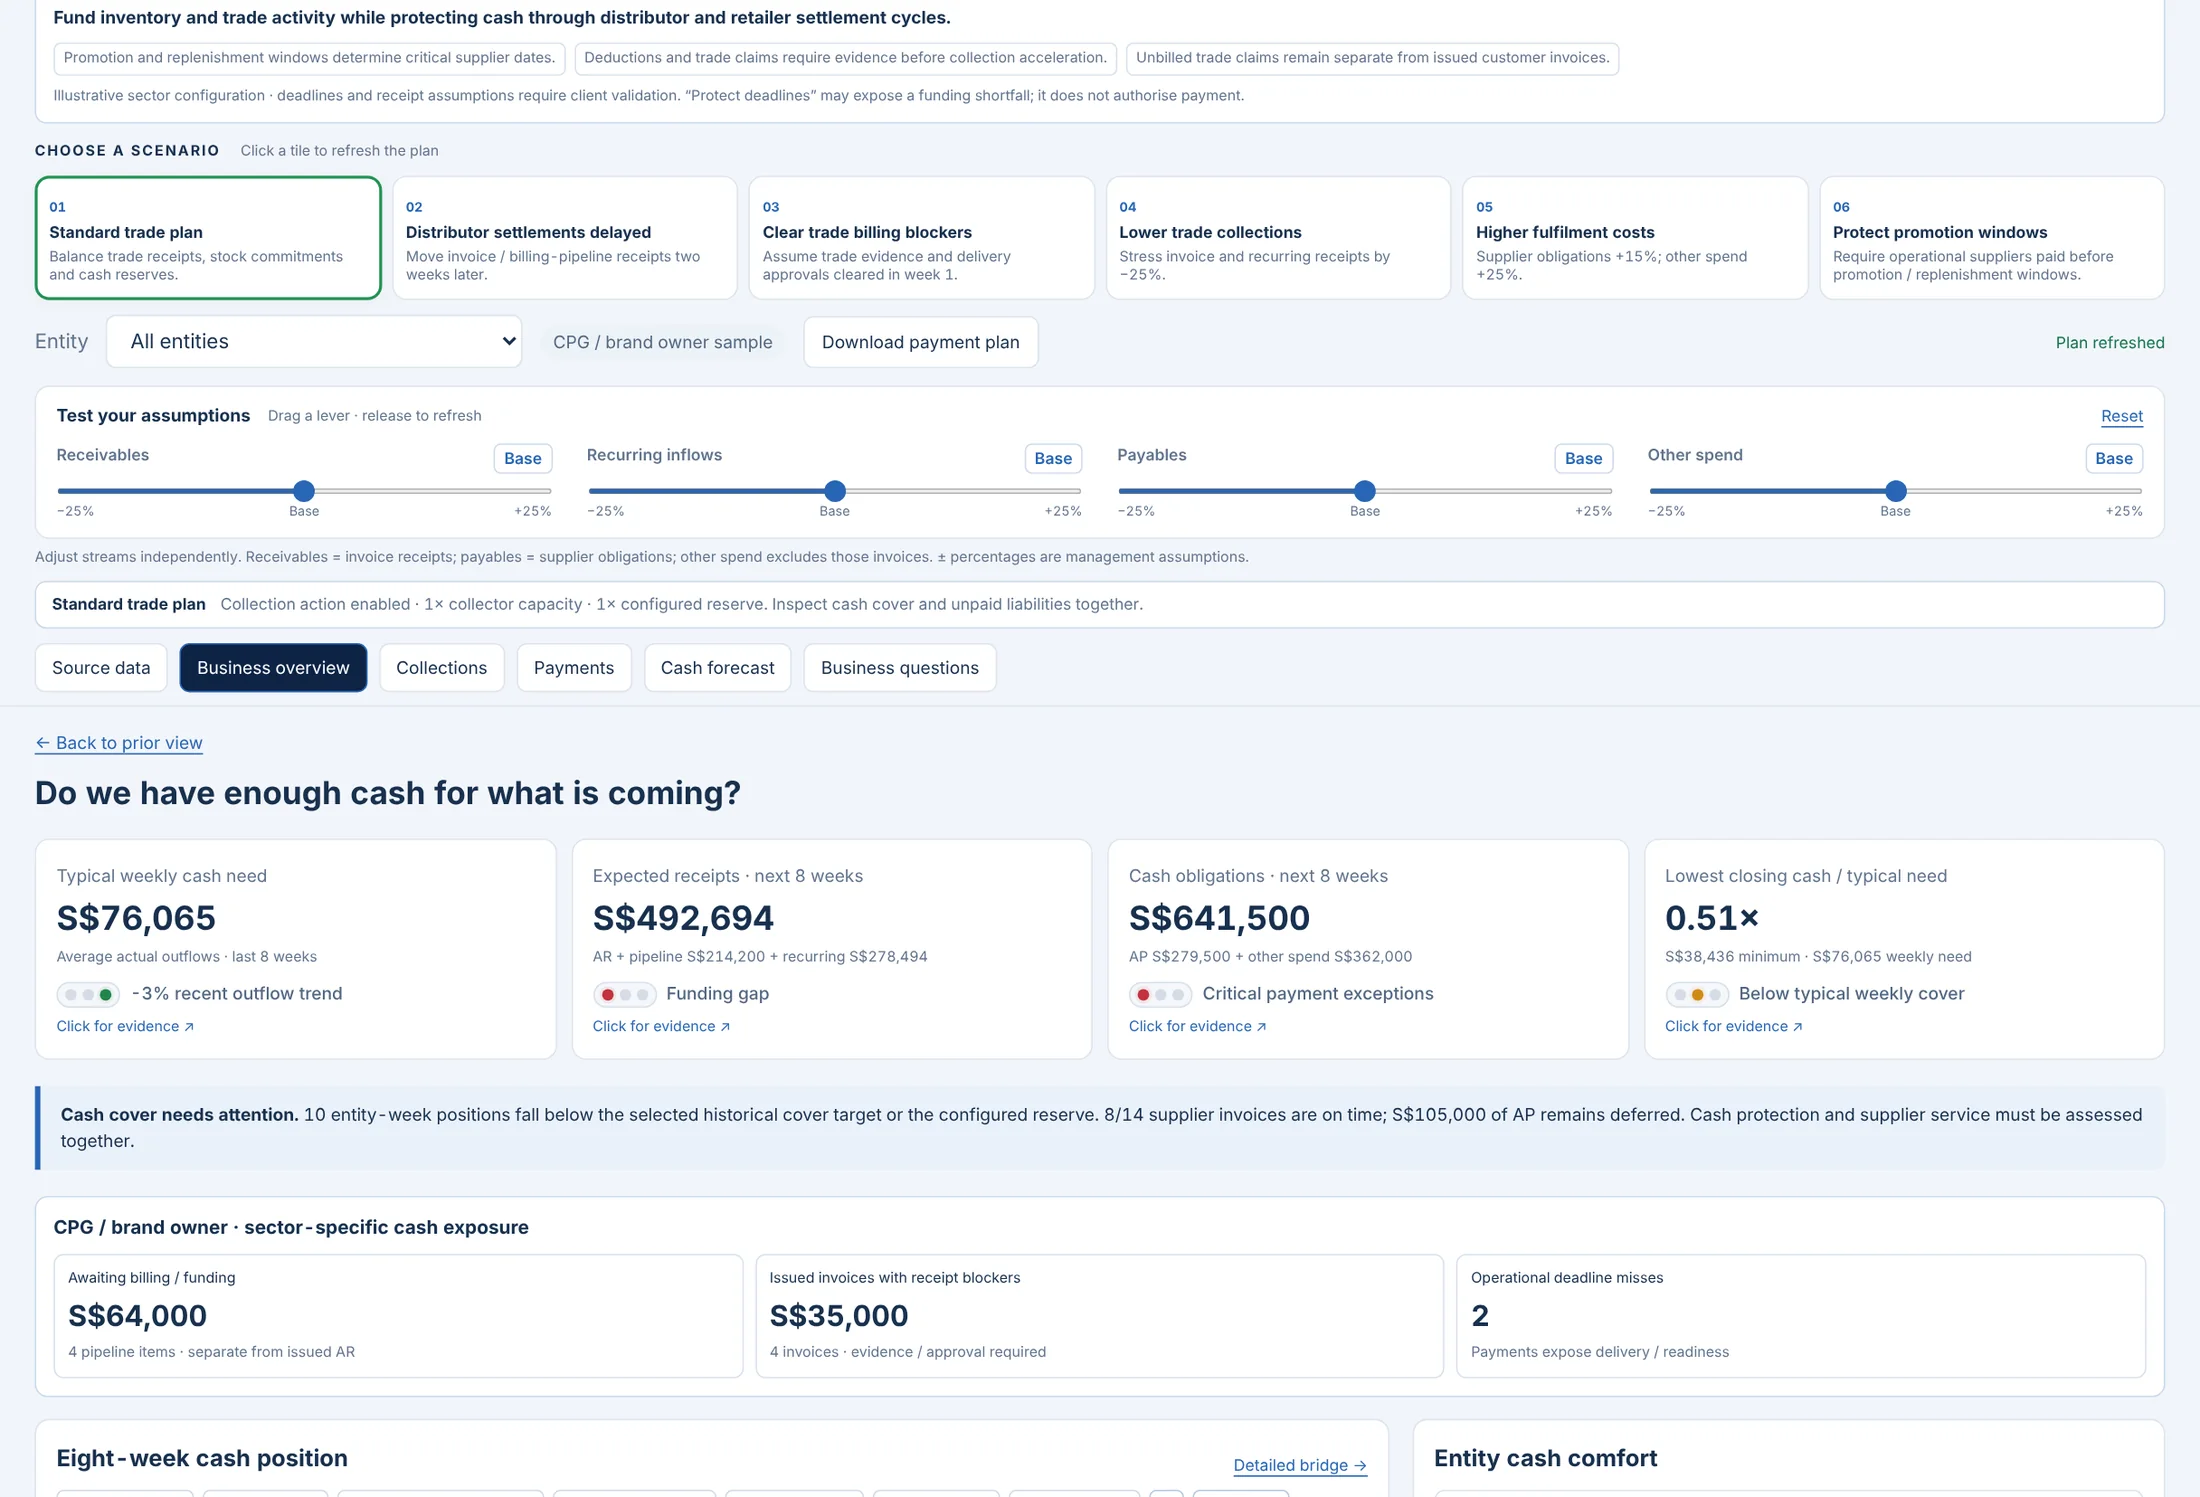Screen dimensions: 2200x1497
Task: Click the Recurring inflows Base button
Action: tap(1052, 458)
